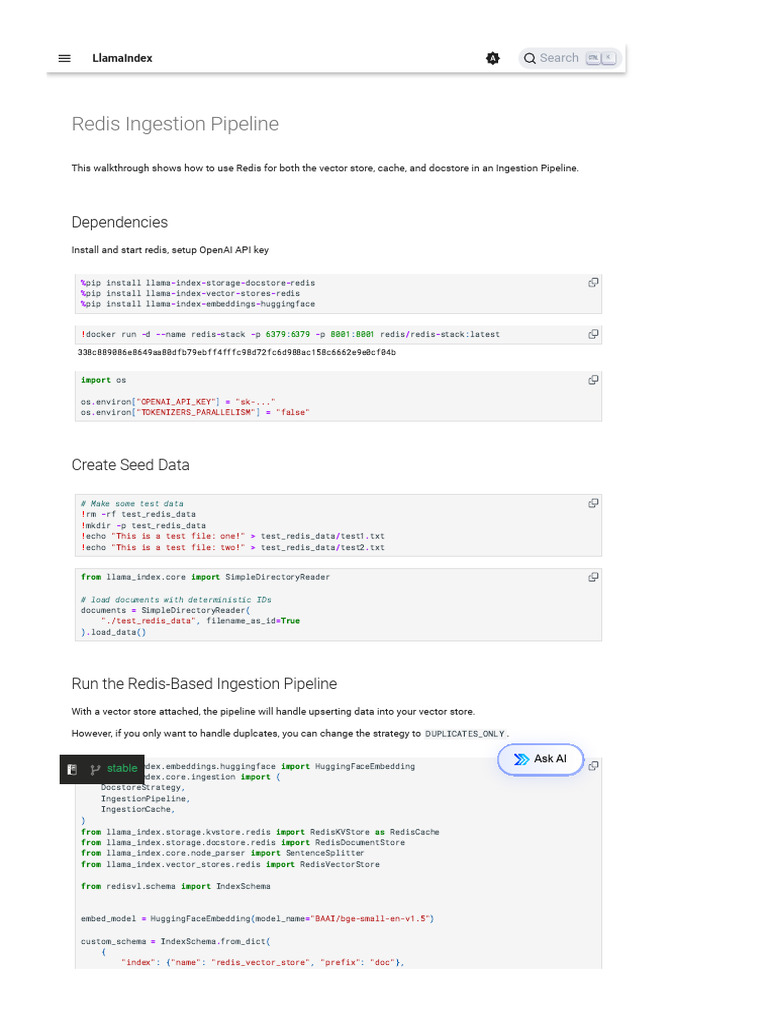
Task: Click the Create Seed Data heading
Action: (x=131, y=465)
